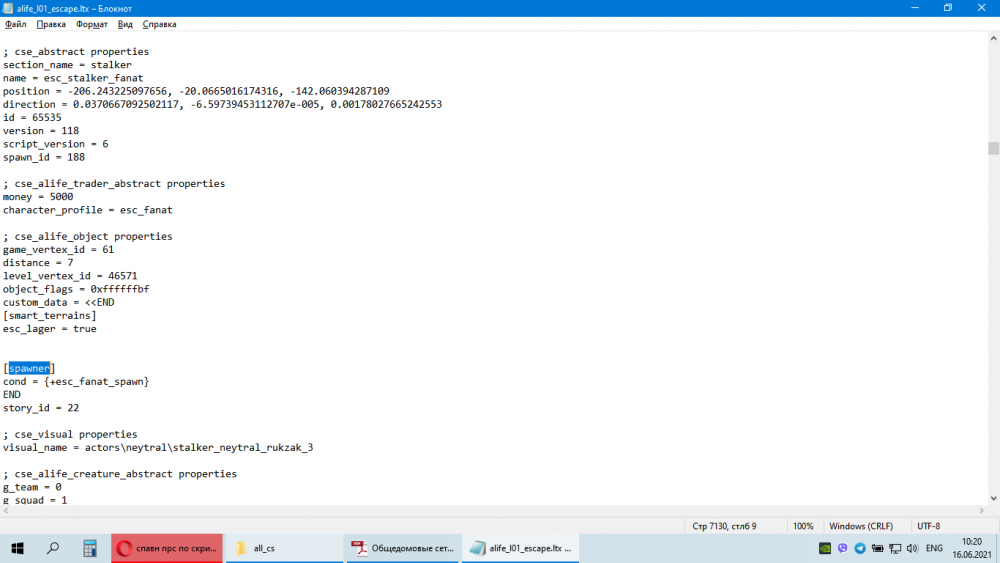Screen dimensions: 1000x563
Task: Open the Viber tray icon
Action: pos(842,548)
